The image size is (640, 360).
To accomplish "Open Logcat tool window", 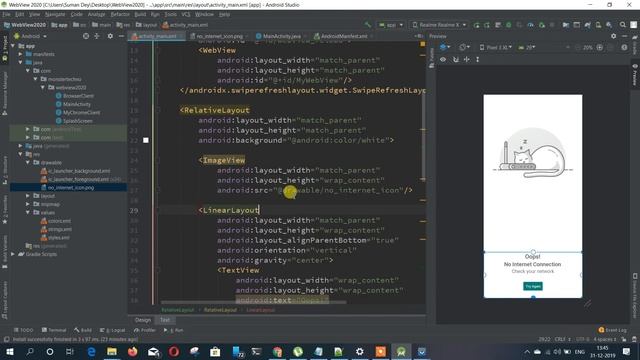I will point(113,330).
